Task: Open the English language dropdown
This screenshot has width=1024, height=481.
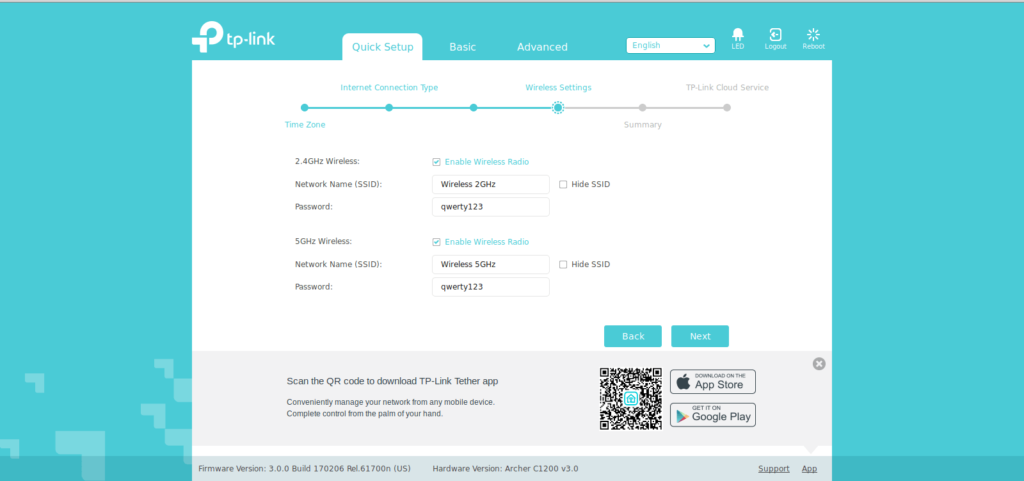Action: 670,45
